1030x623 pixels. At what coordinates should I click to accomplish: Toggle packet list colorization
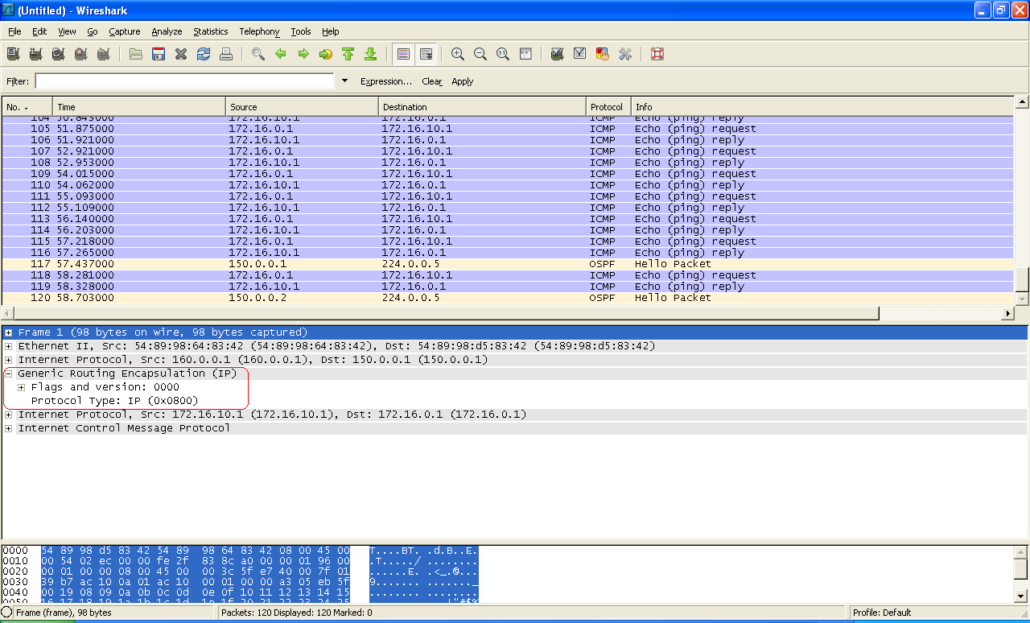(x=403, y=53)
